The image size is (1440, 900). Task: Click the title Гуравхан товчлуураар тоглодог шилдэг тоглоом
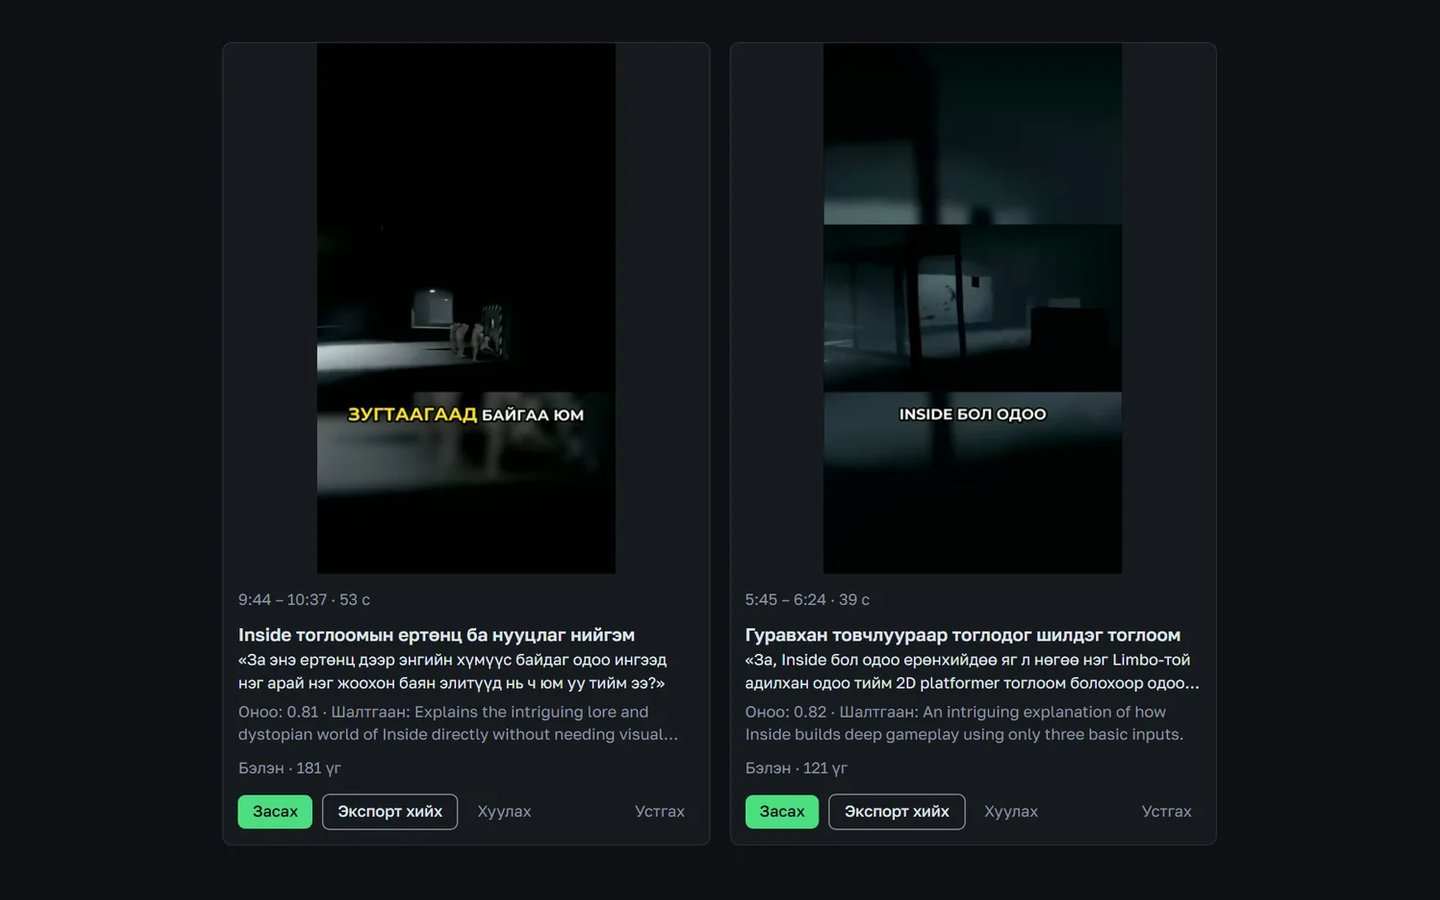click(963, 635)
